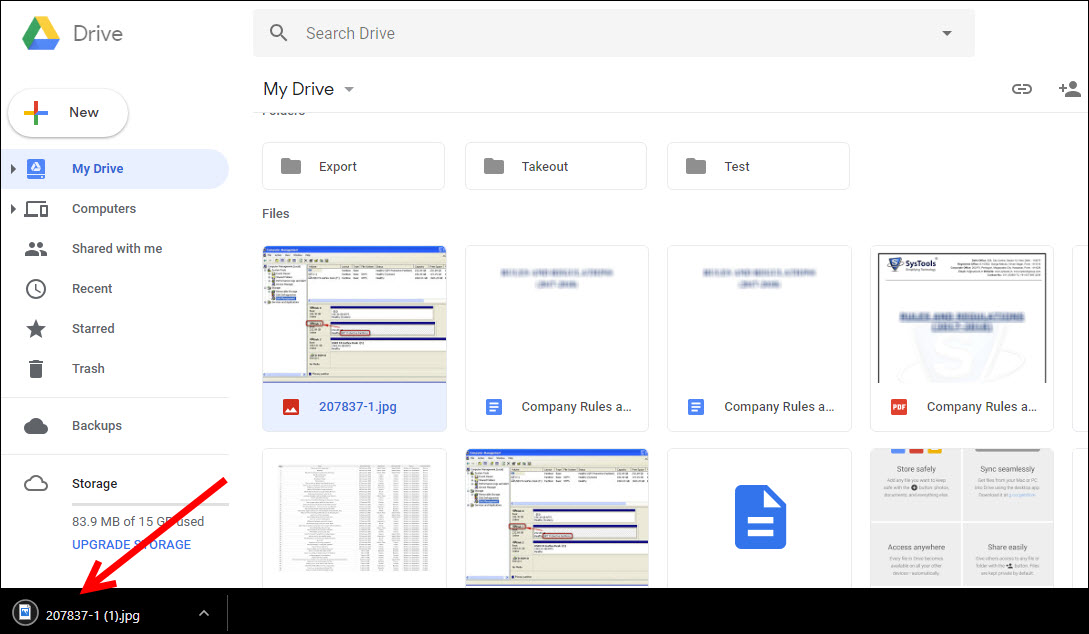Click the UPGRADE STORAGE link

click(131, 544)
